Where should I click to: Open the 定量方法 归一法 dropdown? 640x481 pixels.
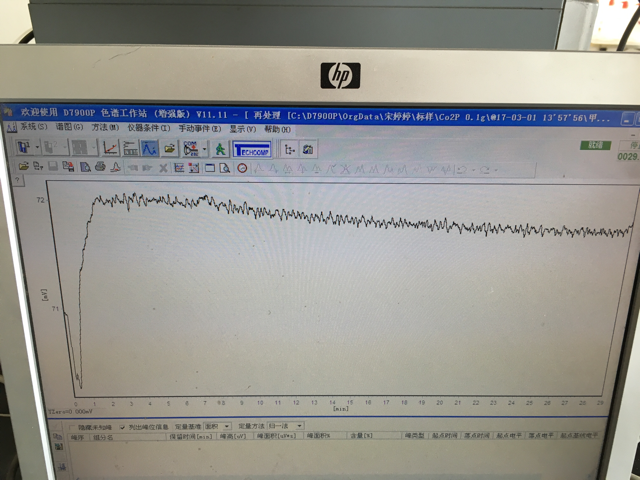[285, 425]
